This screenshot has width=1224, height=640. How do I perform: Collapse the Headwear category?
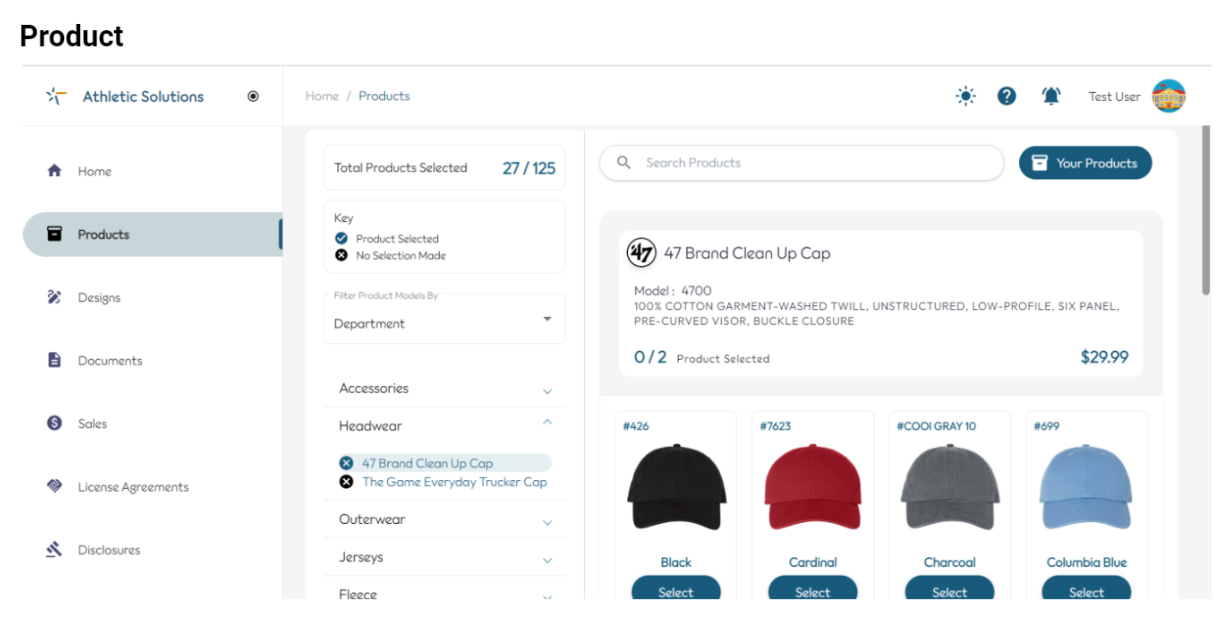[x=444, y=426]
